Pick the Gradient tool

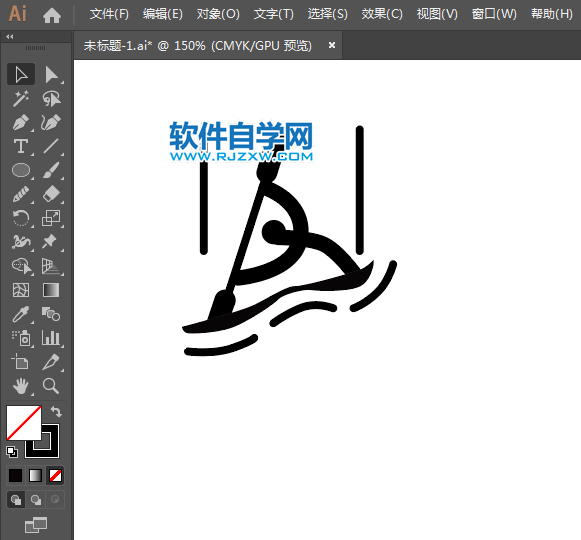coord(51,290)
